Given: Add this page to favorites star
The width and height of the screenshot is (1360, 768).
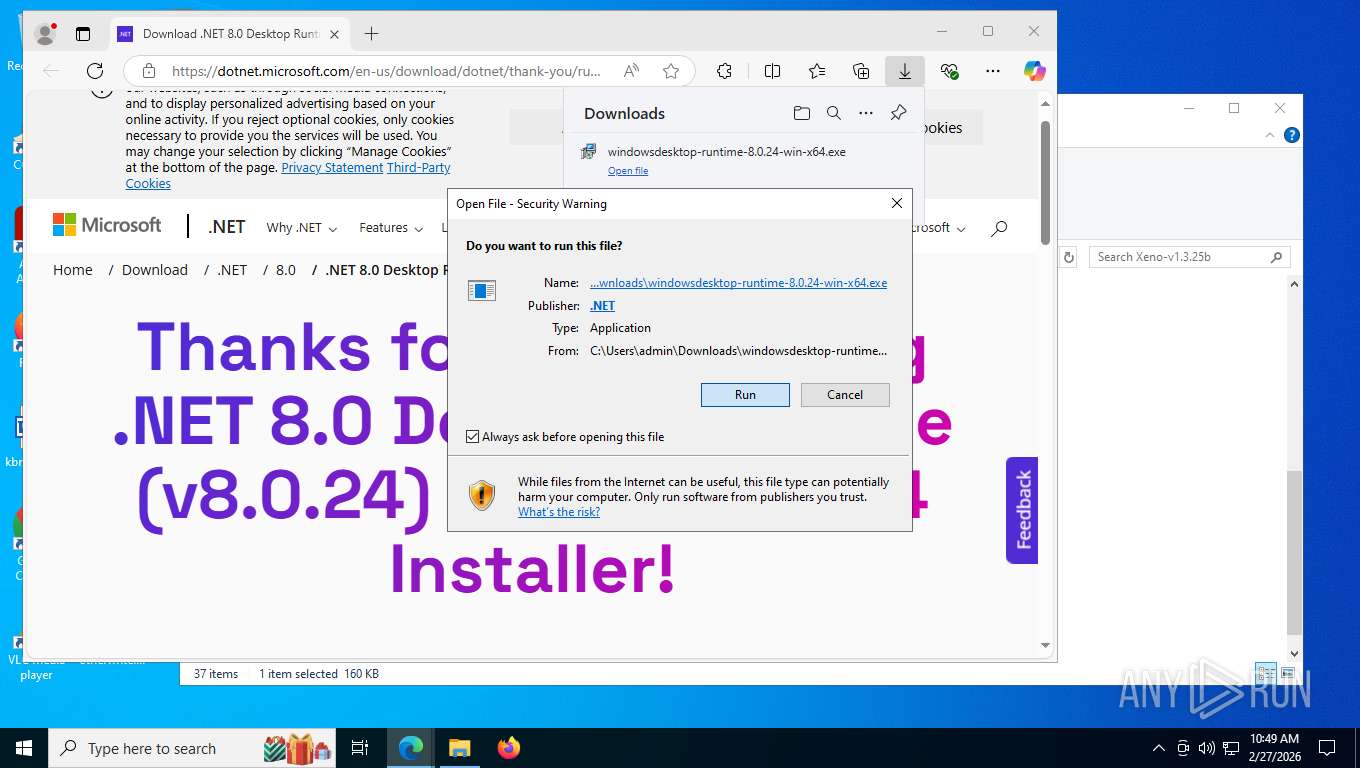Looking at the screenshot, I should pos(671,71).
